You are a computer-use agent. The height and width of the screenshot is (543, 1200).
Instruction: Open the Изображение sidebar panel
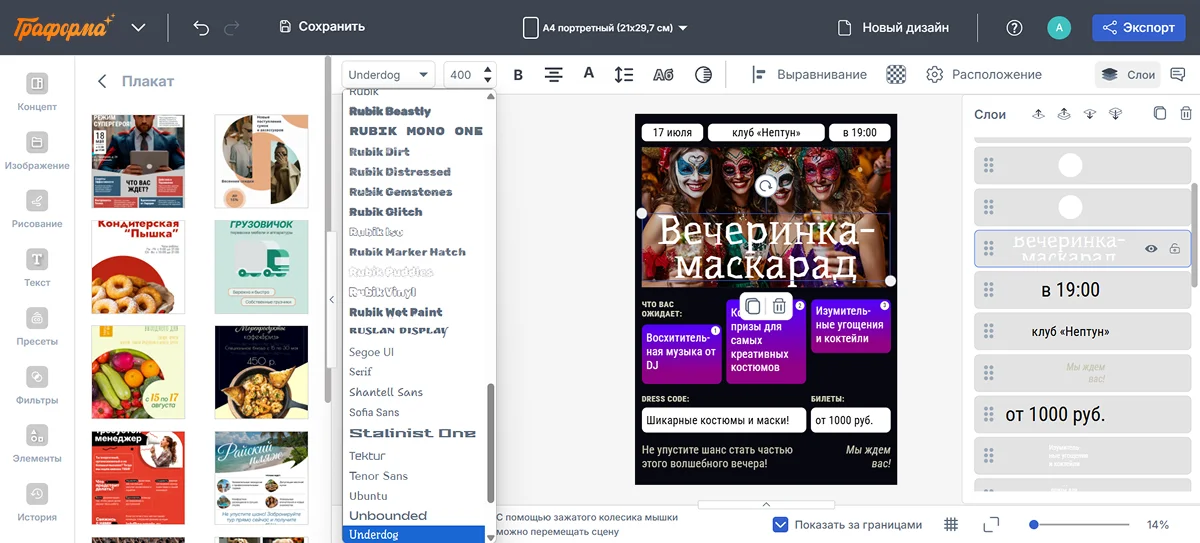37,150
